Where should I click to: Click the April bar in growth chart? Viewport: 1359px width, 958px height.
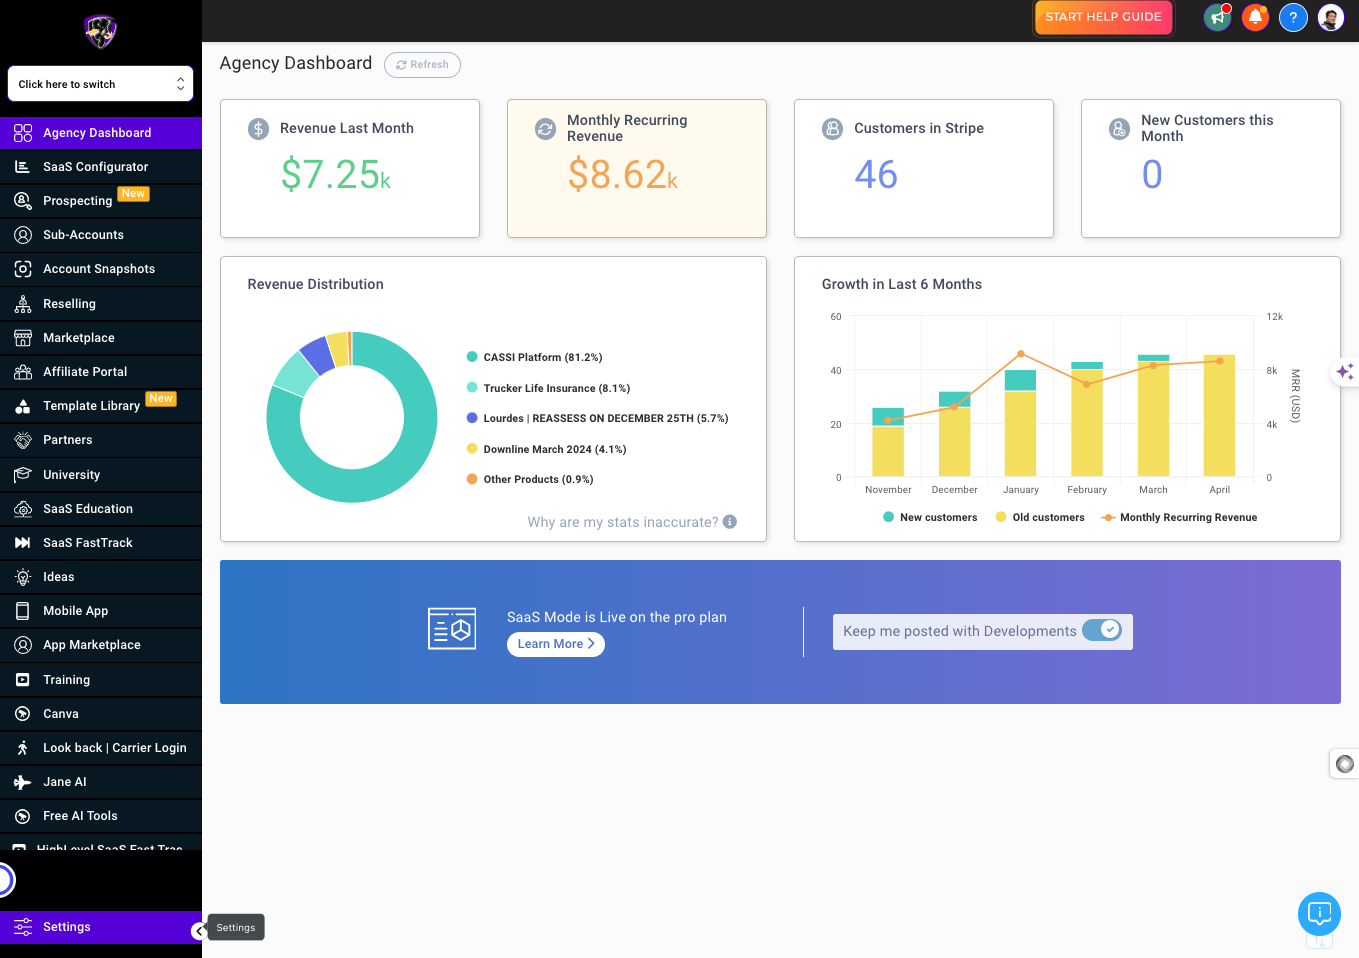(x=1220, y=416)
